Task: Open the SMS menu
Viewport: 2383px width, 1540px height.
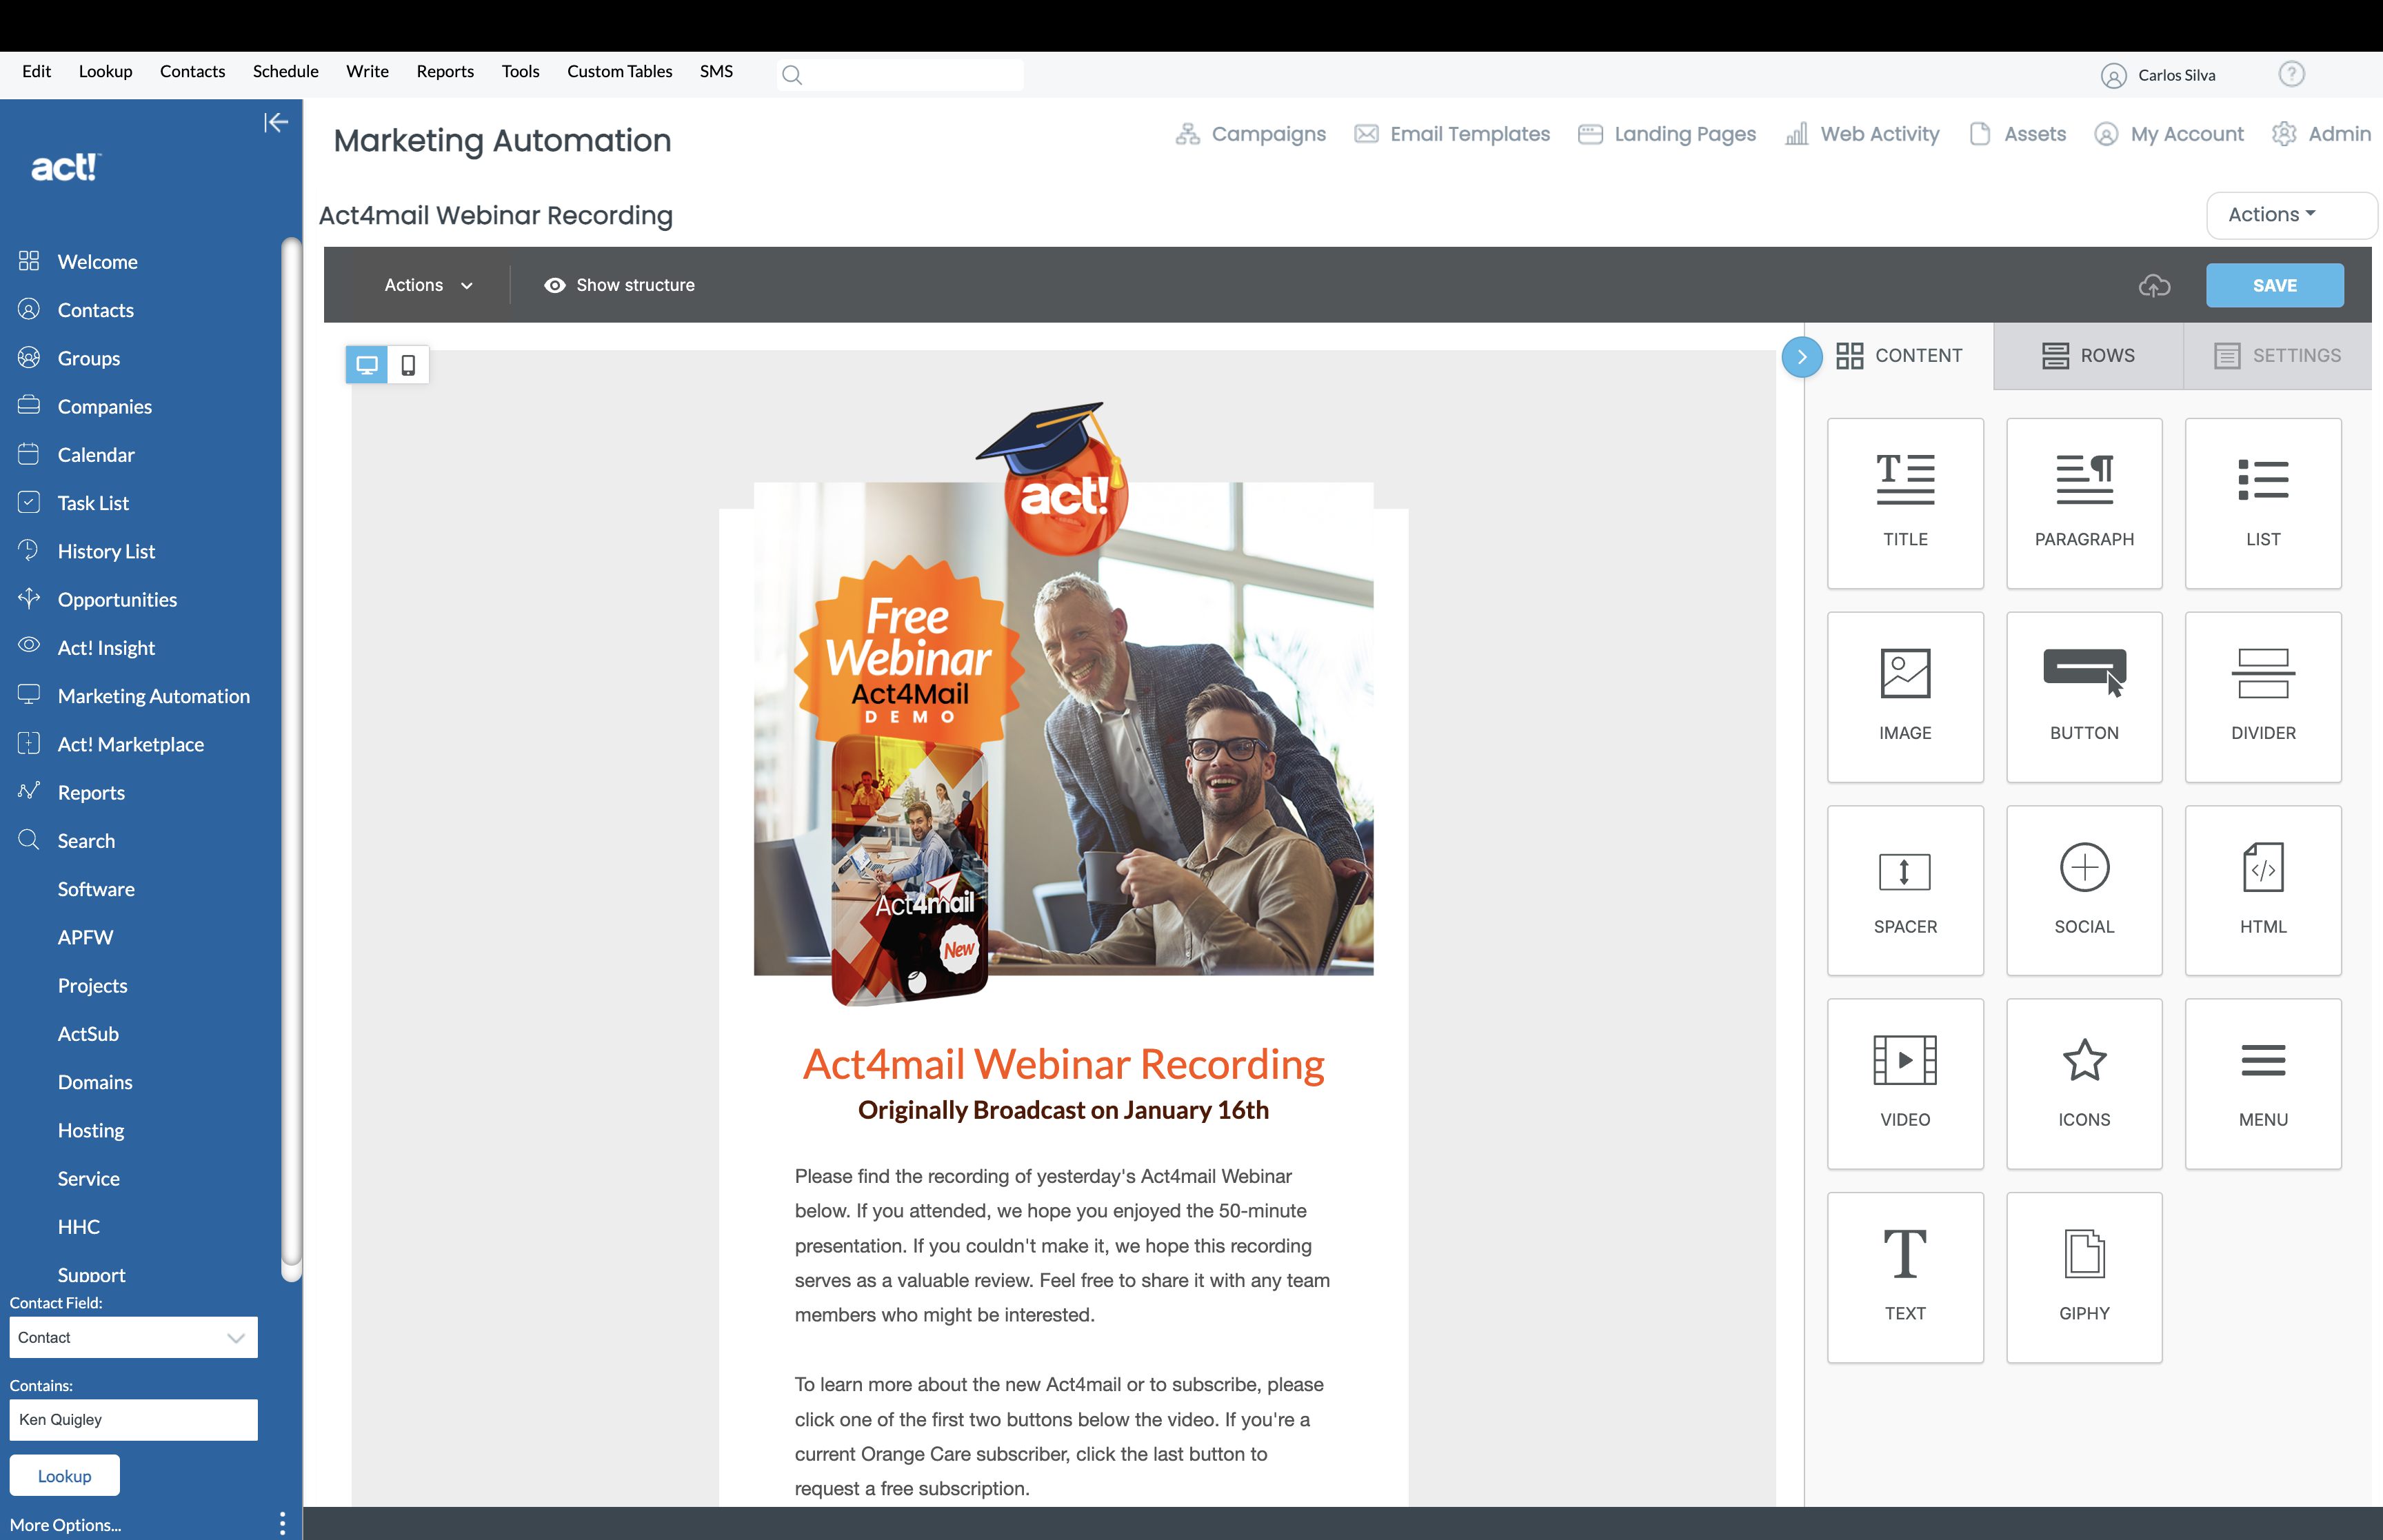Action: click(716, 71)
